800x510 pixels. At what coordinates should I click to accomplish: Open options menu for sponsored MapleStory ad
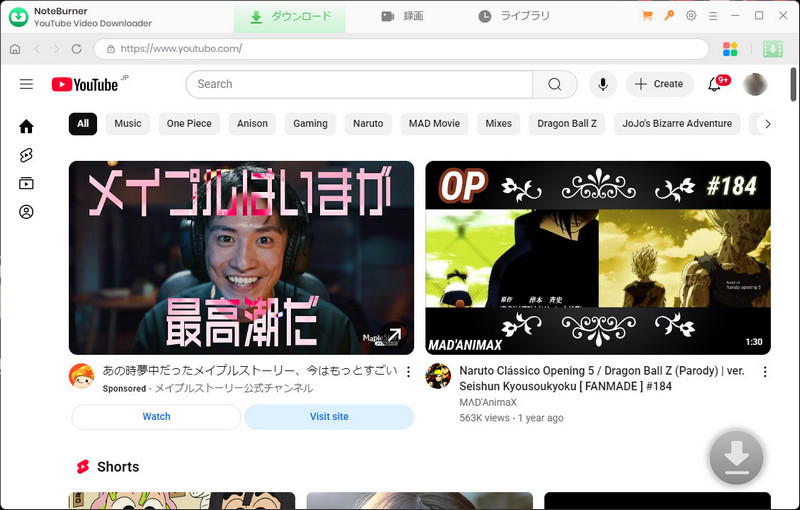pyautogui.click(x=408, y=372)
